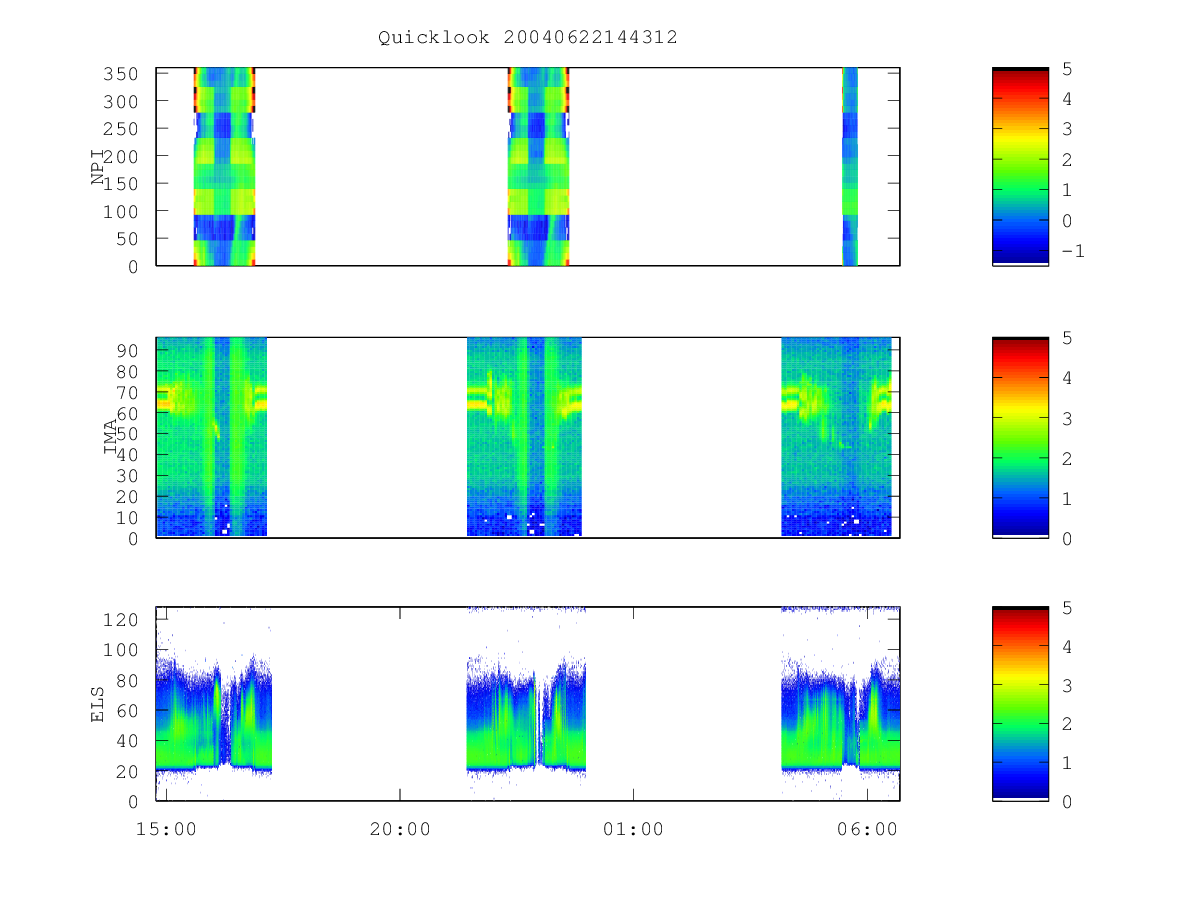Click the 30 tick on IMA axis

[x=129, y=475]
